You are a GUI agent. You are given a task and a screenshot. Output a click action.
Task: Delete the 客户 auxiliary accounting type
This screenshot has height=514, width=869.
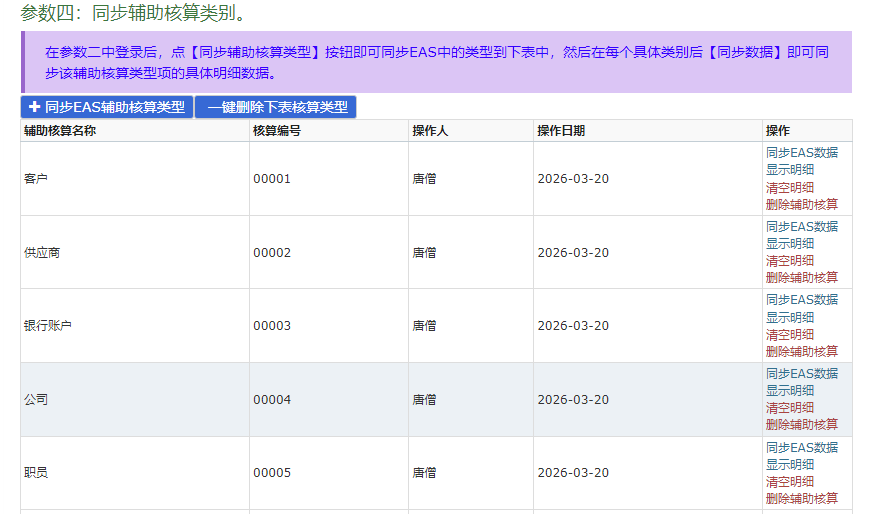[801, 204]
